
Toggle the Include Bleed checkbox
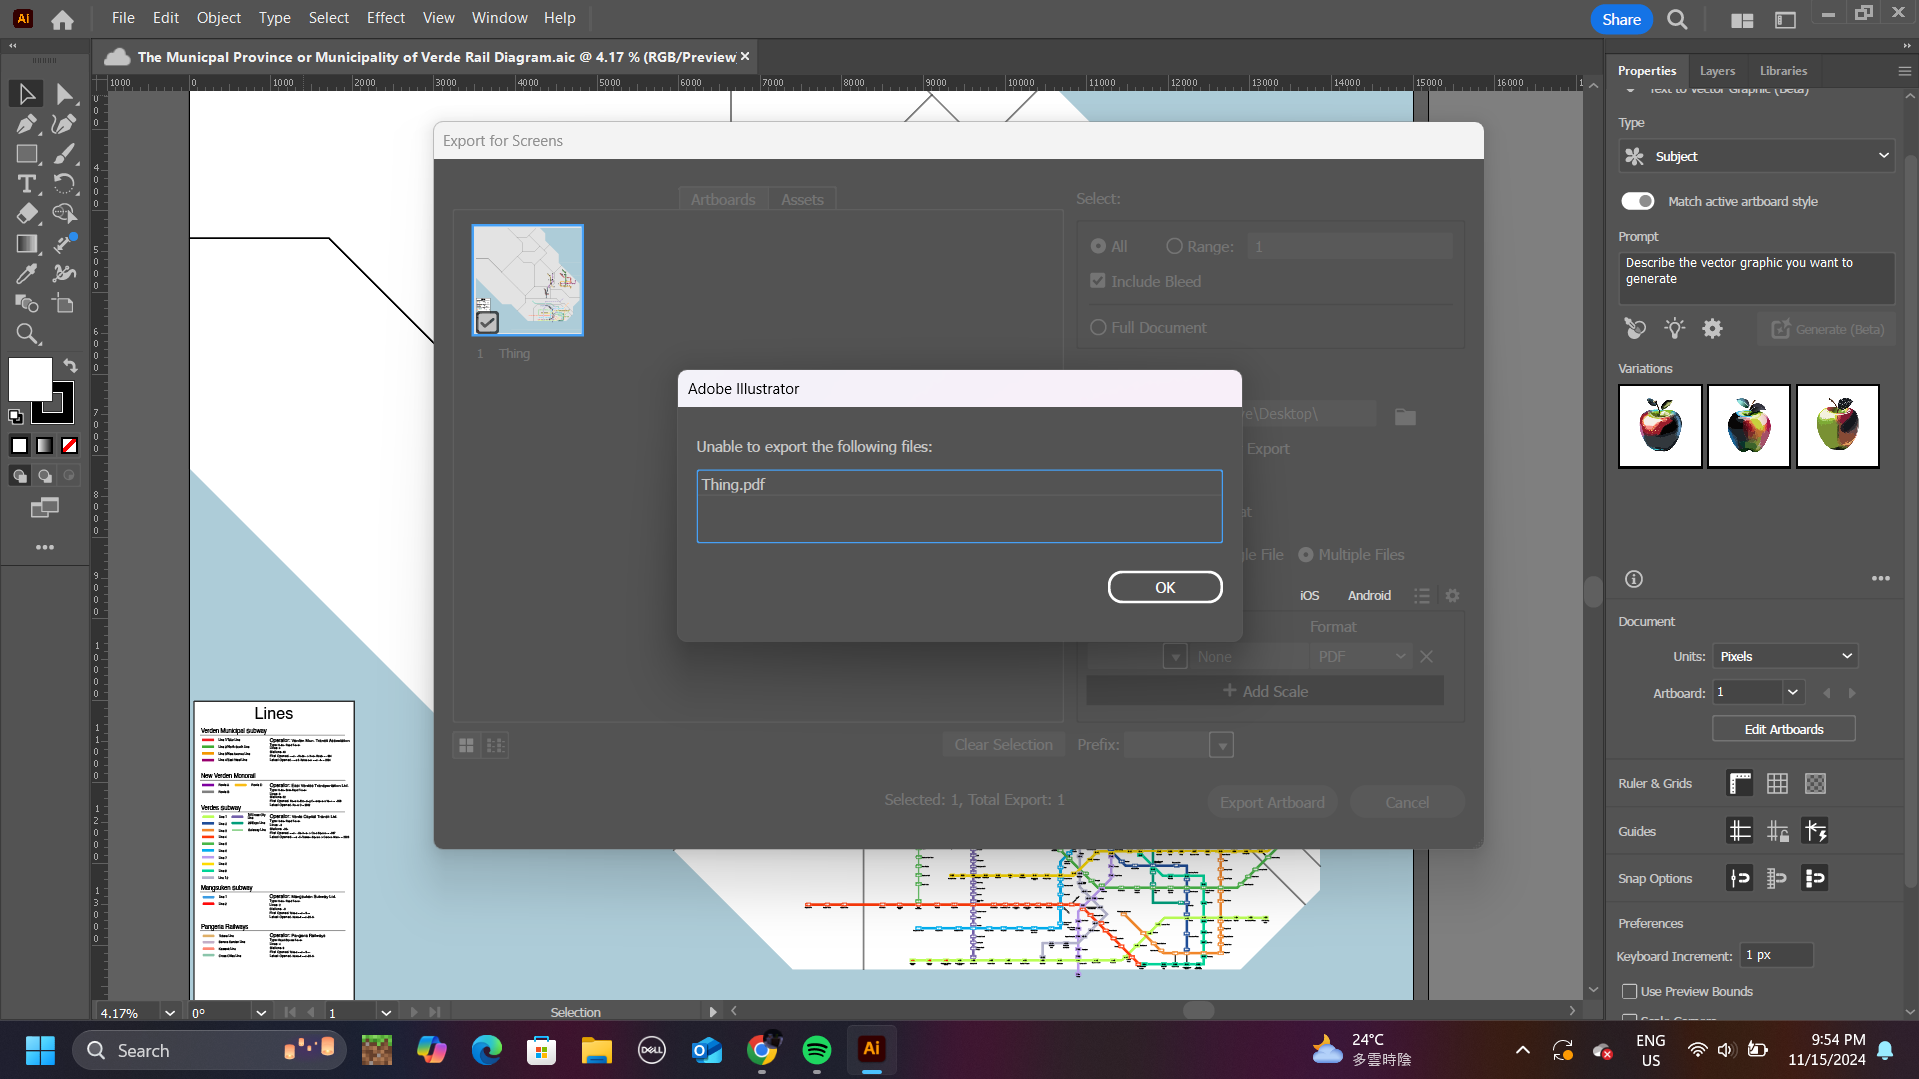(1098, 281)
